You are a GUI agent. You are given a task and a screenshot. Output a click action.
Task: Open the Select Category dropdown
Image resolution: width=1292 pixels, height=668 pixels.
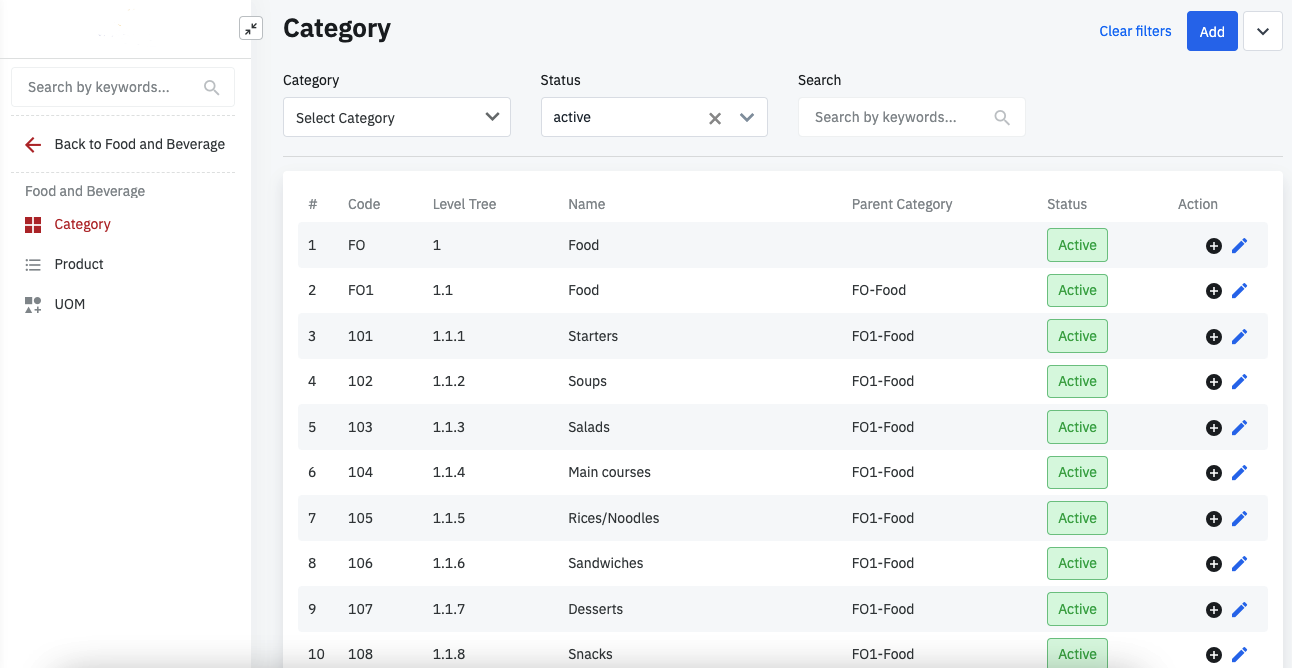click(396, 117)
